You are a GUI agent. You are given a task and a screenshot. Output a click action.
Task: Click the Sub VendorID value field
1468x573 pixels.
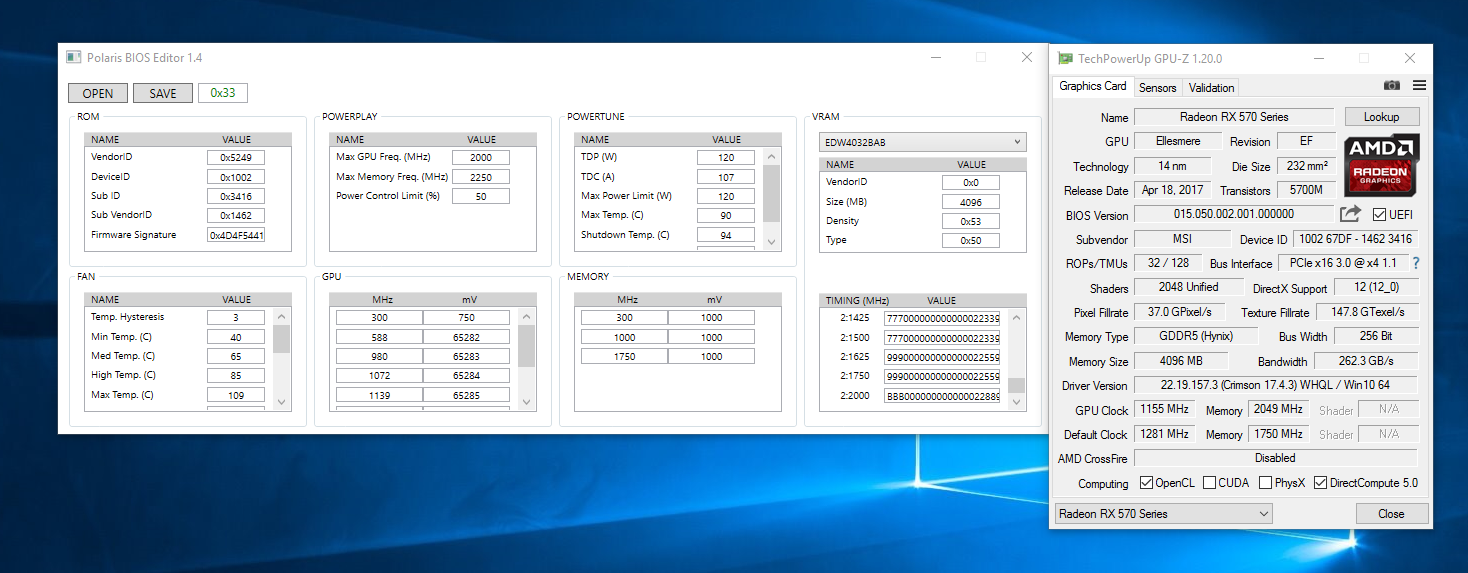(236, 216)
